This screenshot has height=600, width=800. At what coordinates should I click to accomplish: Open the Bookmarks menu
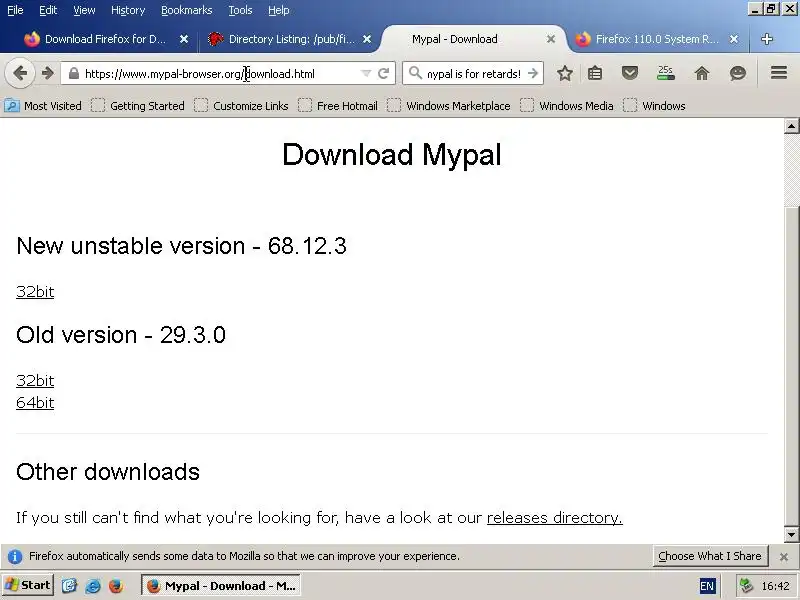[x=186, y=10]
